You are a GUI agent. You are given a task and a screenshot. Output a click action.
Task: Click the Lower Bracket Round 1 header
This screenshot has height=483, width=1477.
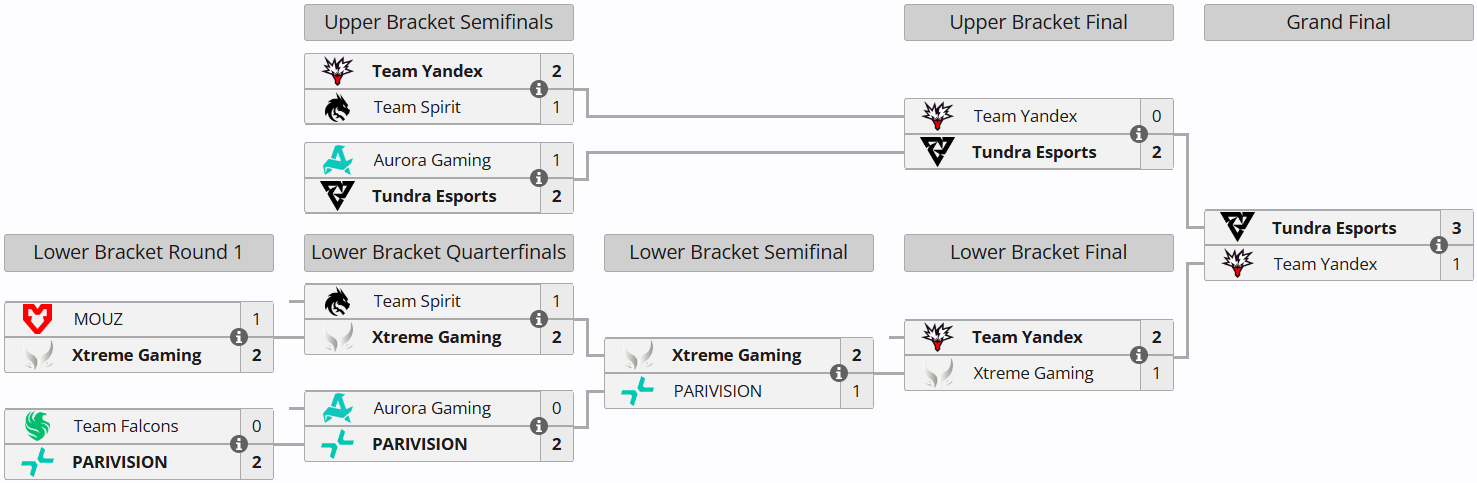pos(138,252)
